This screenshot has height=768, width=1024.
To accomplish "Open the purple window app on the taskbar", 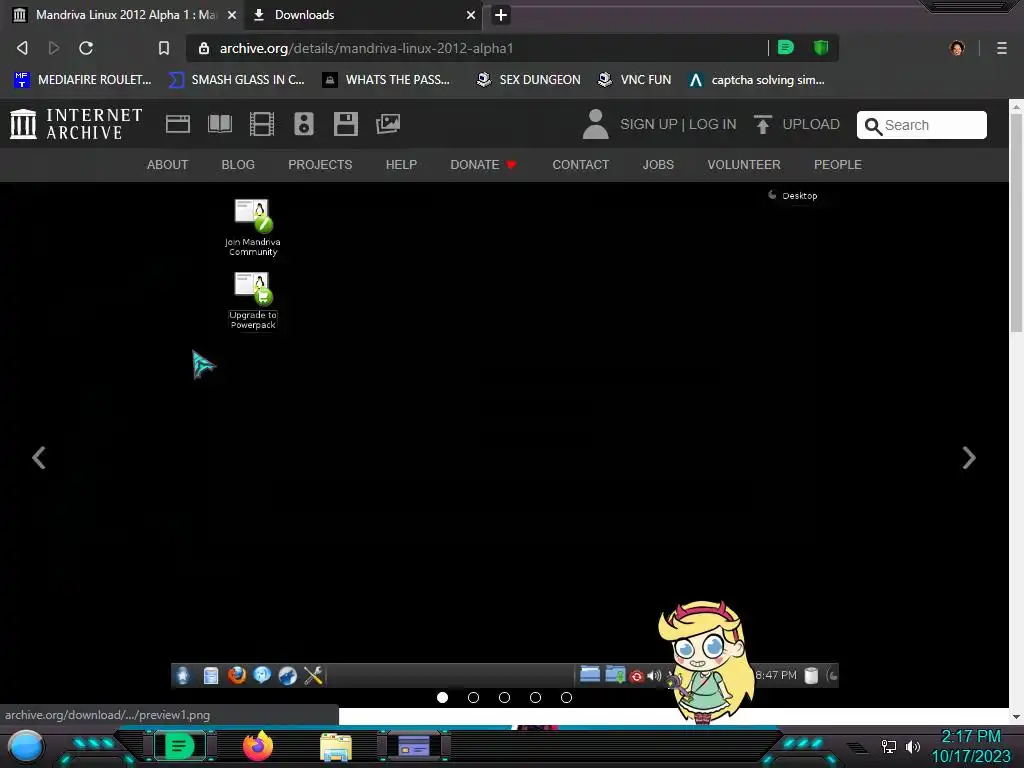I will click(414, 746).
